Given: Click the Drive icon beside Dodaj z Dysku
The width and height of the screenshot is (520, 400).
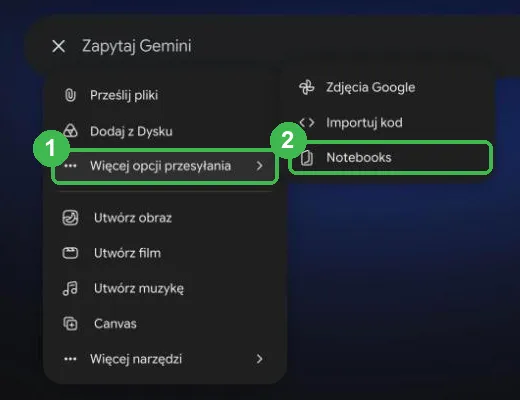Looking at the screenshot, I should click(x=70, y=131).
